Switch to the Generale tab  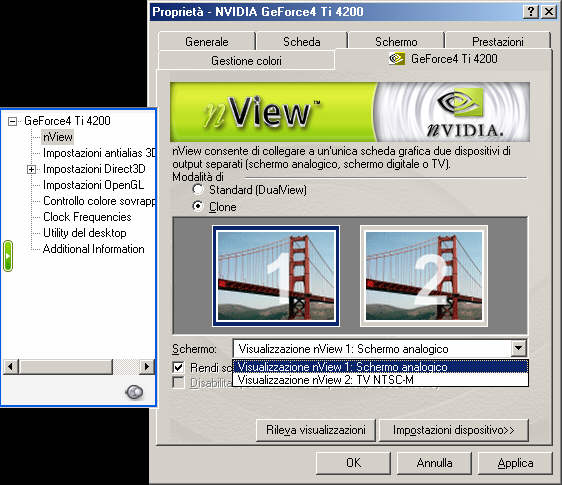[x=207, y=42]
